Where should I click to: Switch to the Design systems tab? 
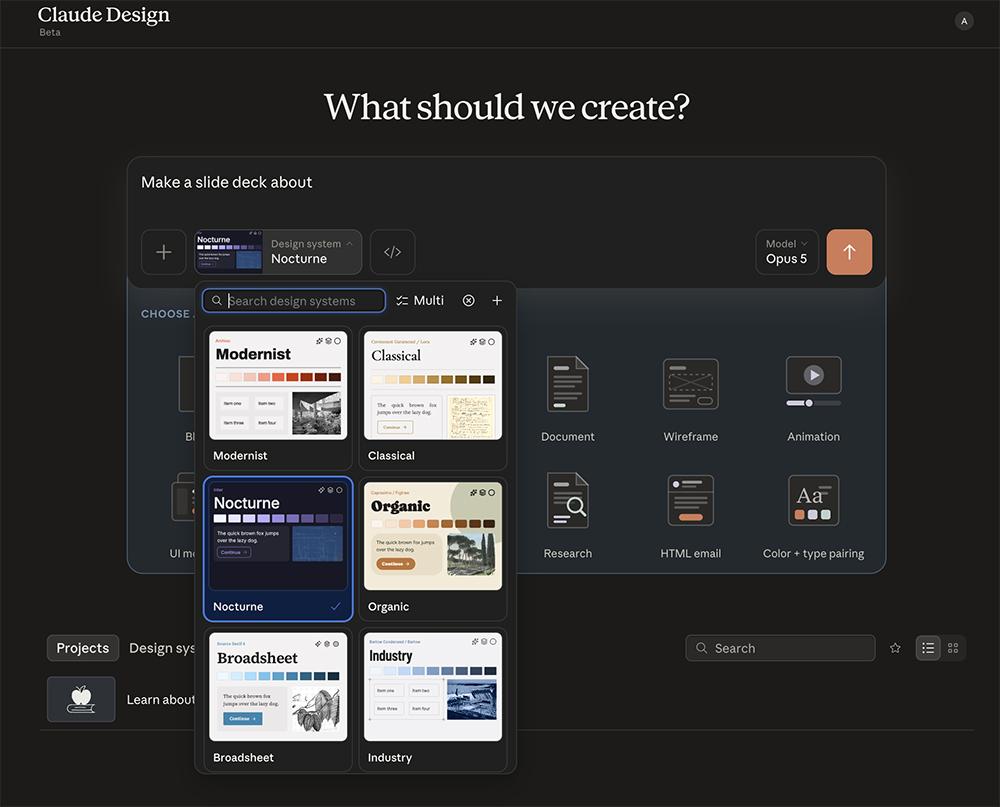click(x=162, y=648)
